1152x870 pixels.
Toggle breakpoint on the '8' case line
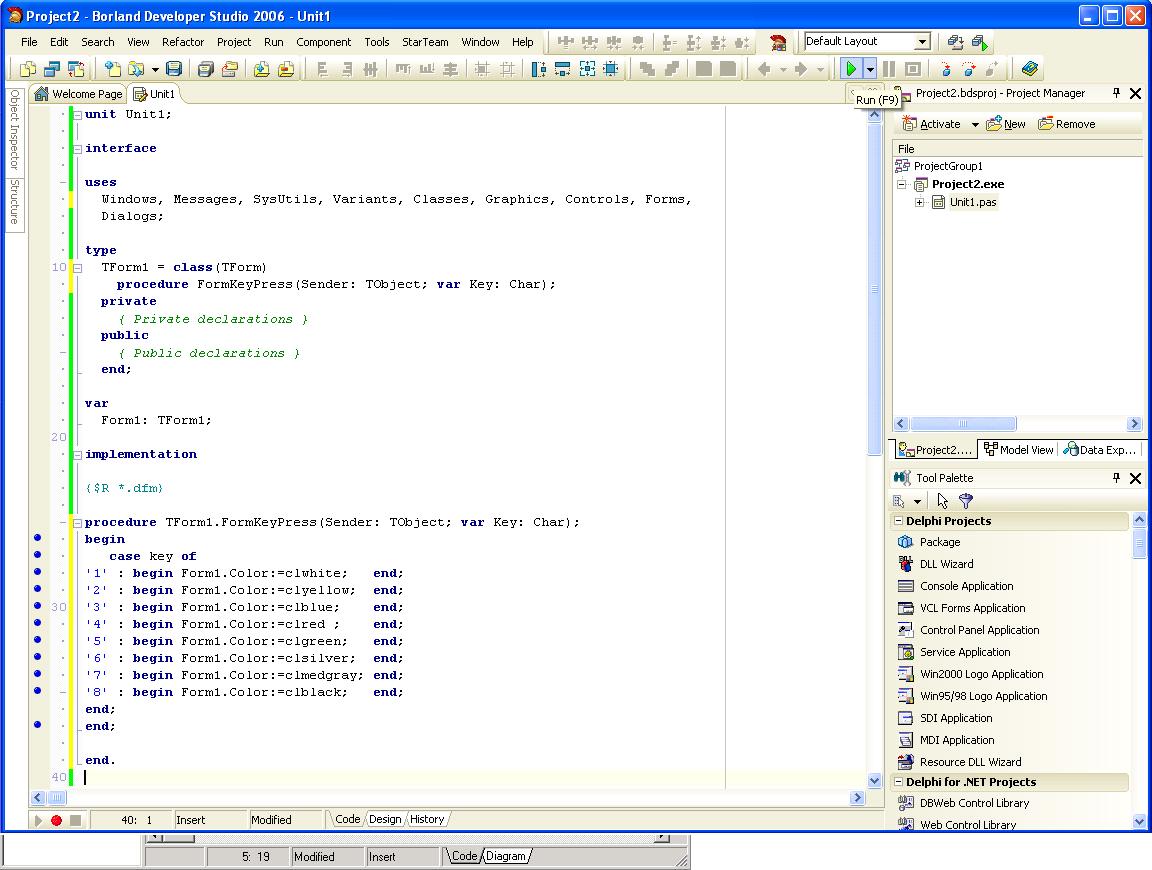(37, 691)
